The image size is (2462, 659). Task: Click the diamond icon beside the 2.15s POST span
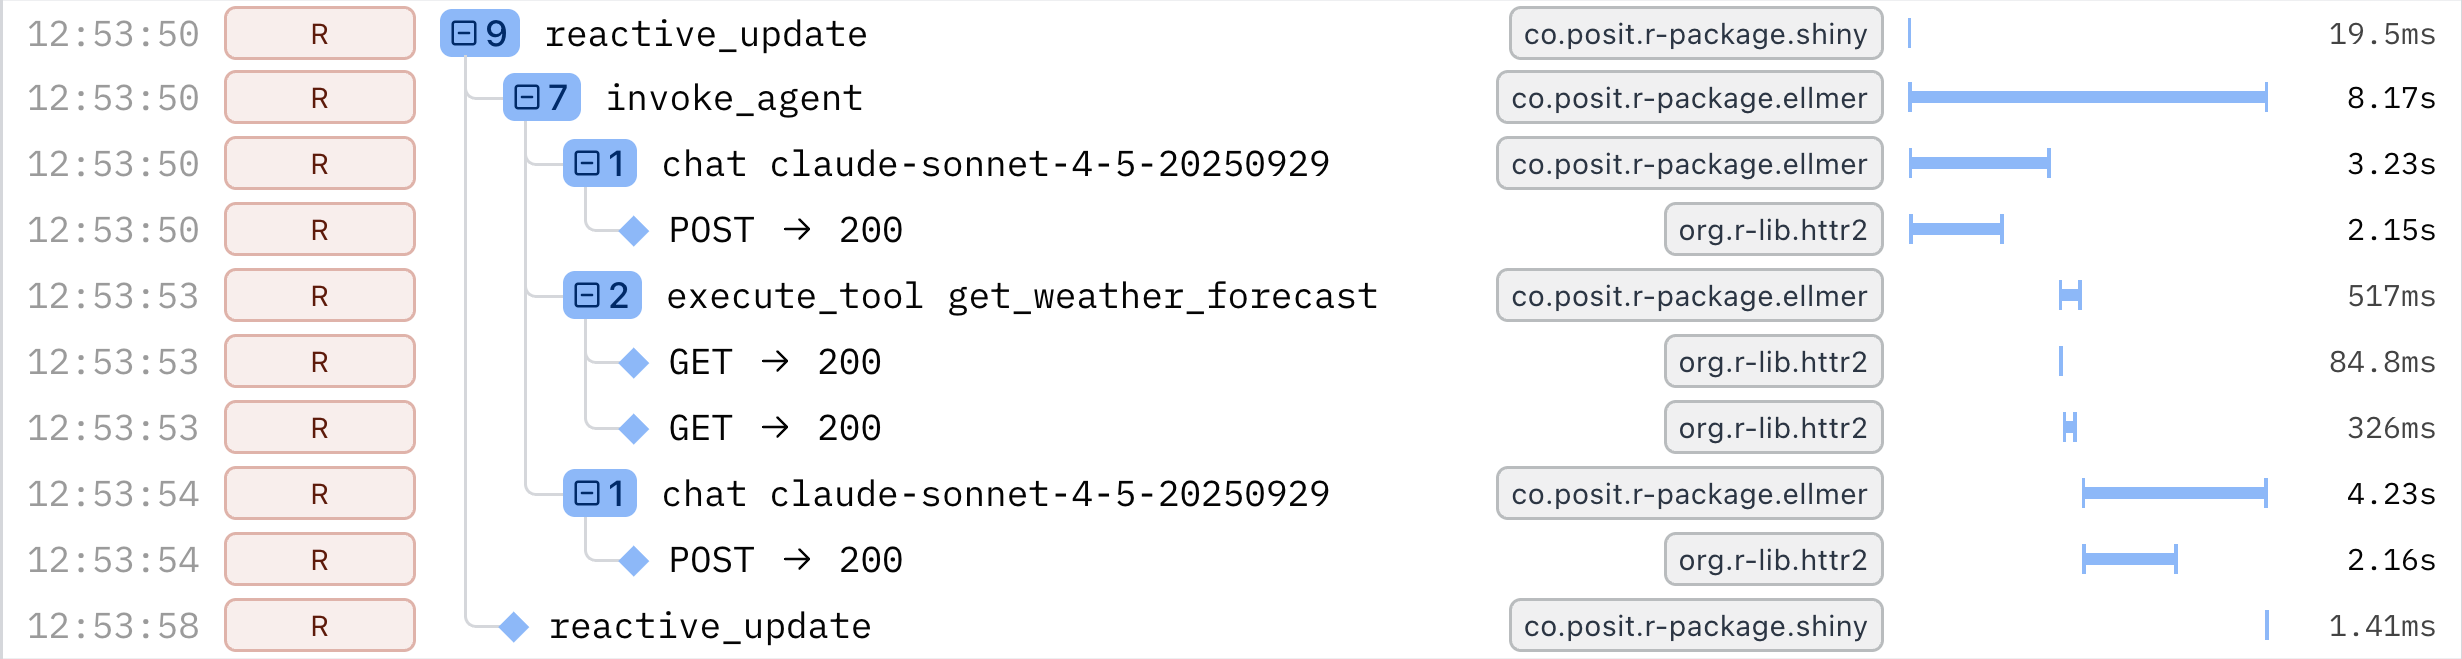tap(634, 230)
